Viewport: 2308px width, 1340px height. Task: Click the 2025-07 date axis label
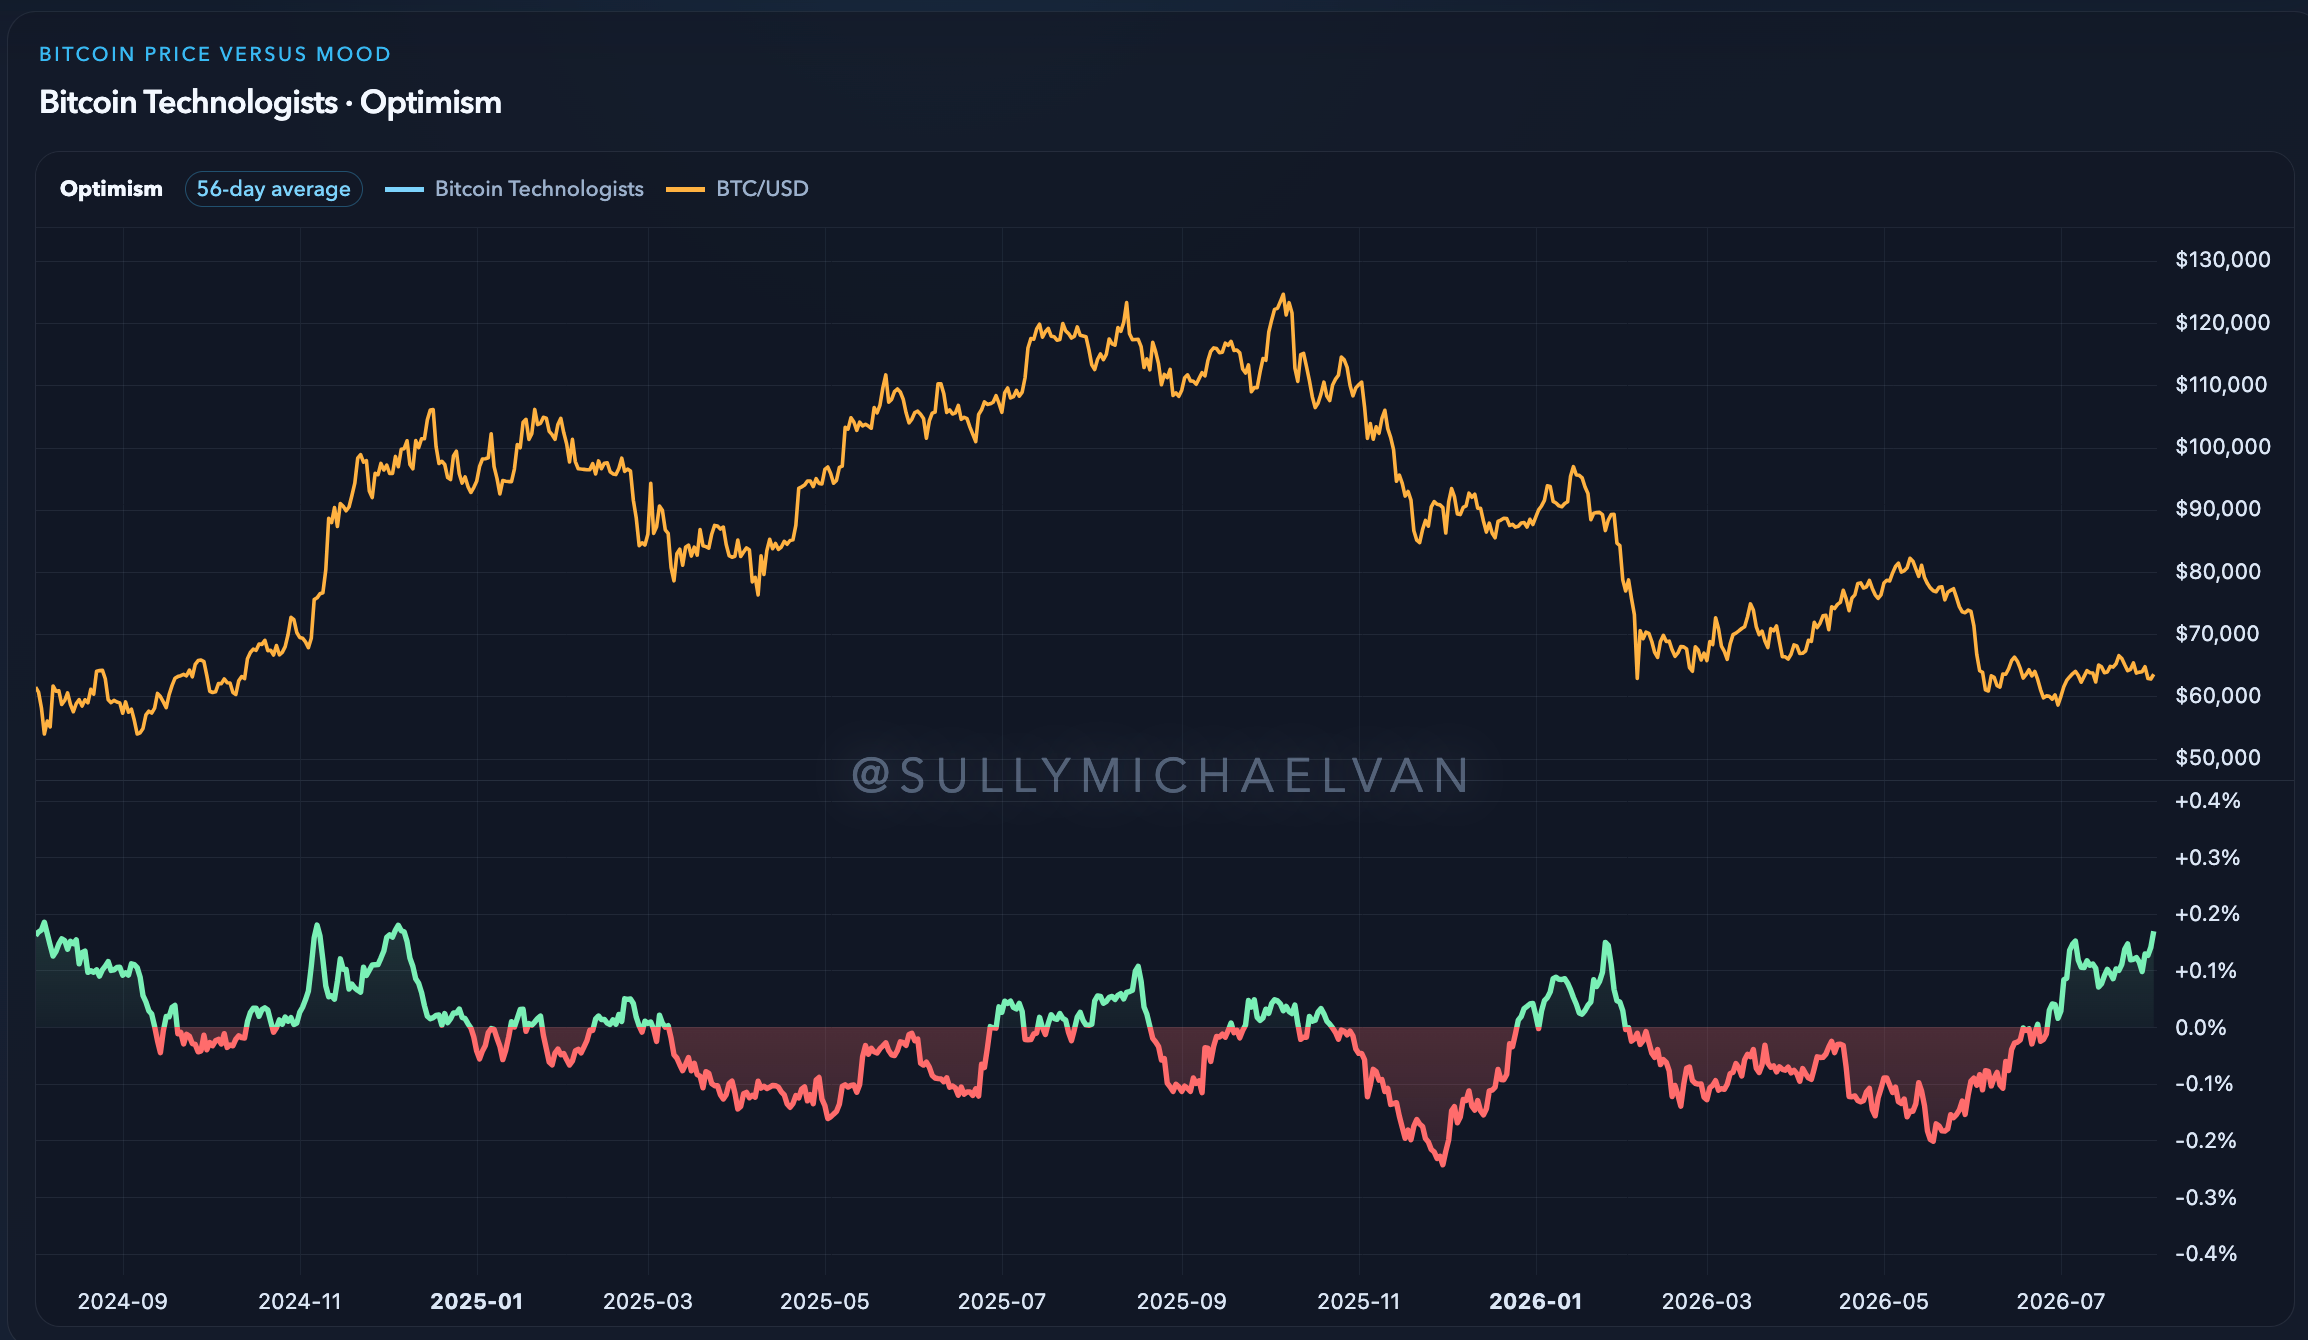click(1002, 1301)
